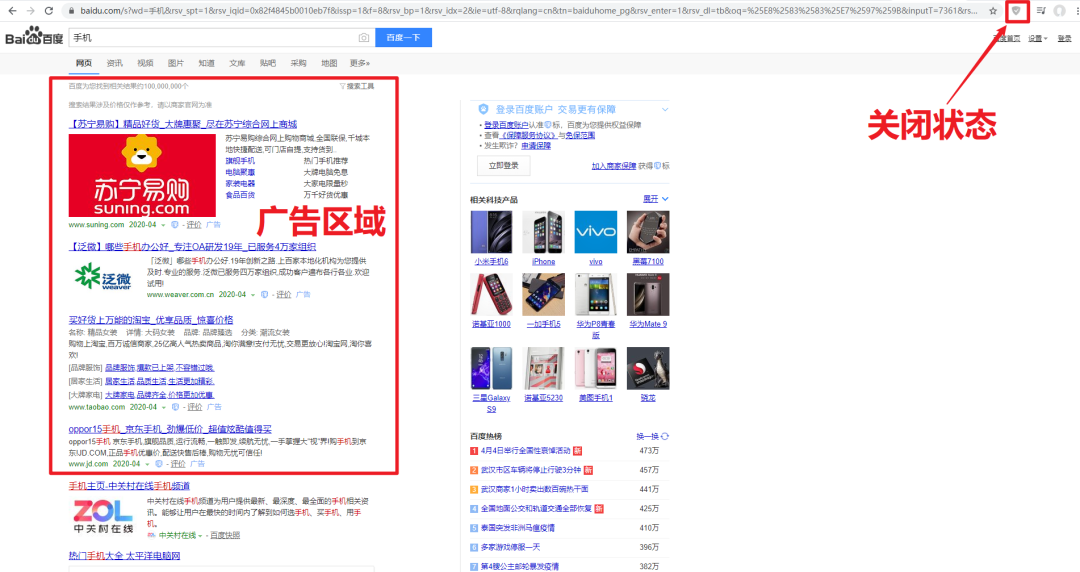The width and height of the screenshot is (1080, 572).
Task: Click the 百度快照 link under ZOL result
Action: [225, 535]
